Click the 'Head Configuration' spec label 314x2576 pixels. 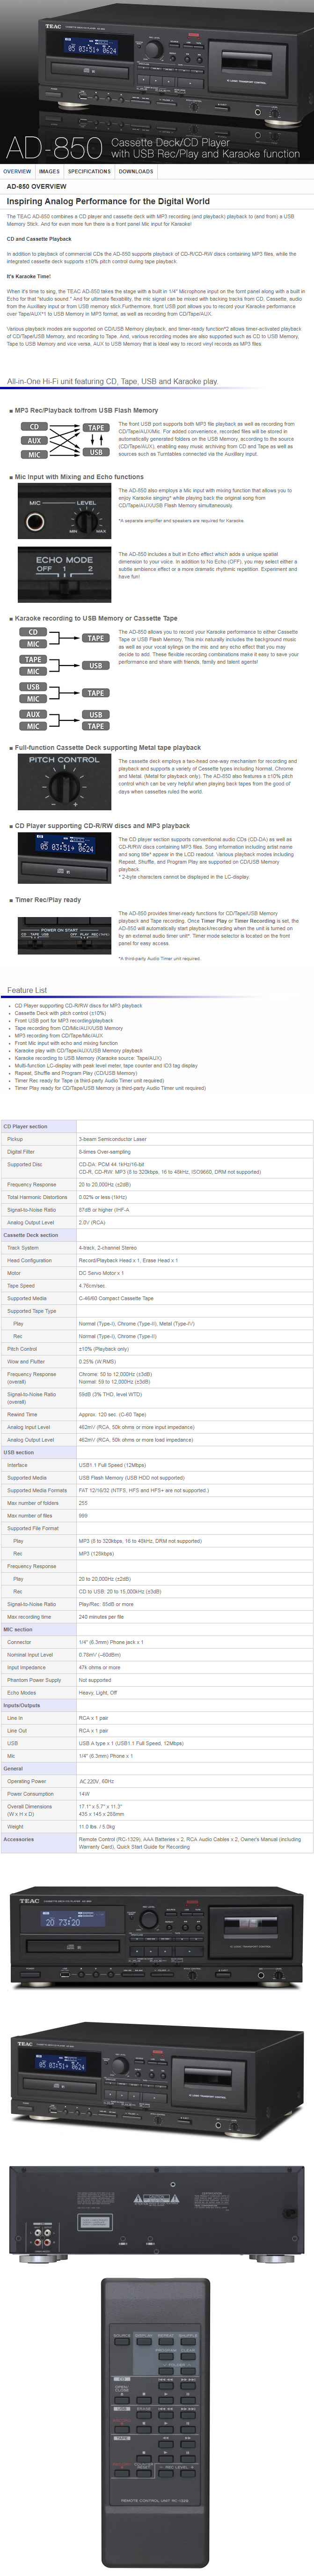click(x=29, y=1261)
